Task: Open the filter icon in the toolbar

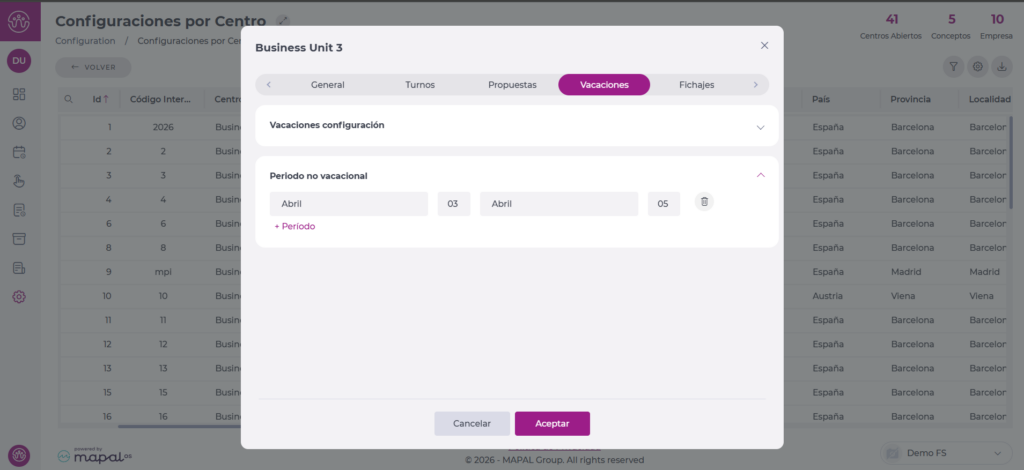Action: 953,67
